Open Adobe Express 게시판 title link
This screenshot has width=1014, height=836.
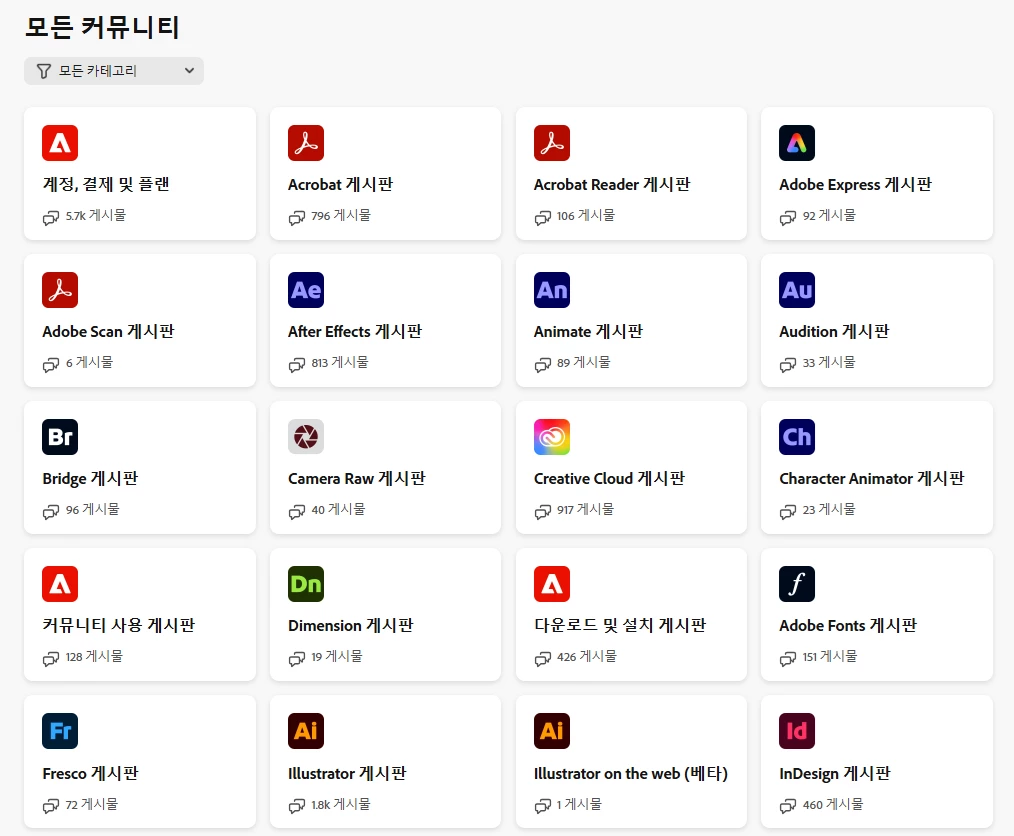tap(855, 184)
